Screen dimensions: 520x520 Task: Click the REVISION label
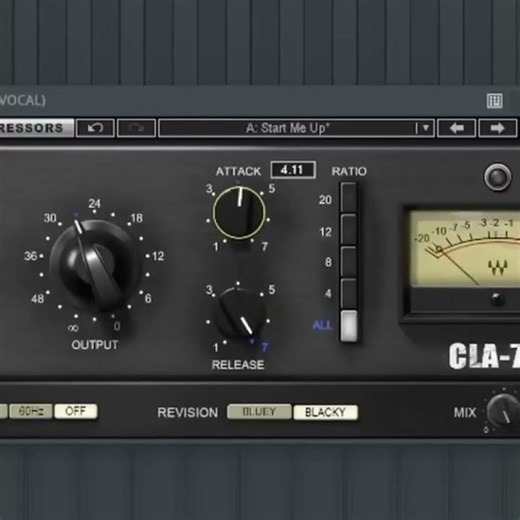click(188, 413)
